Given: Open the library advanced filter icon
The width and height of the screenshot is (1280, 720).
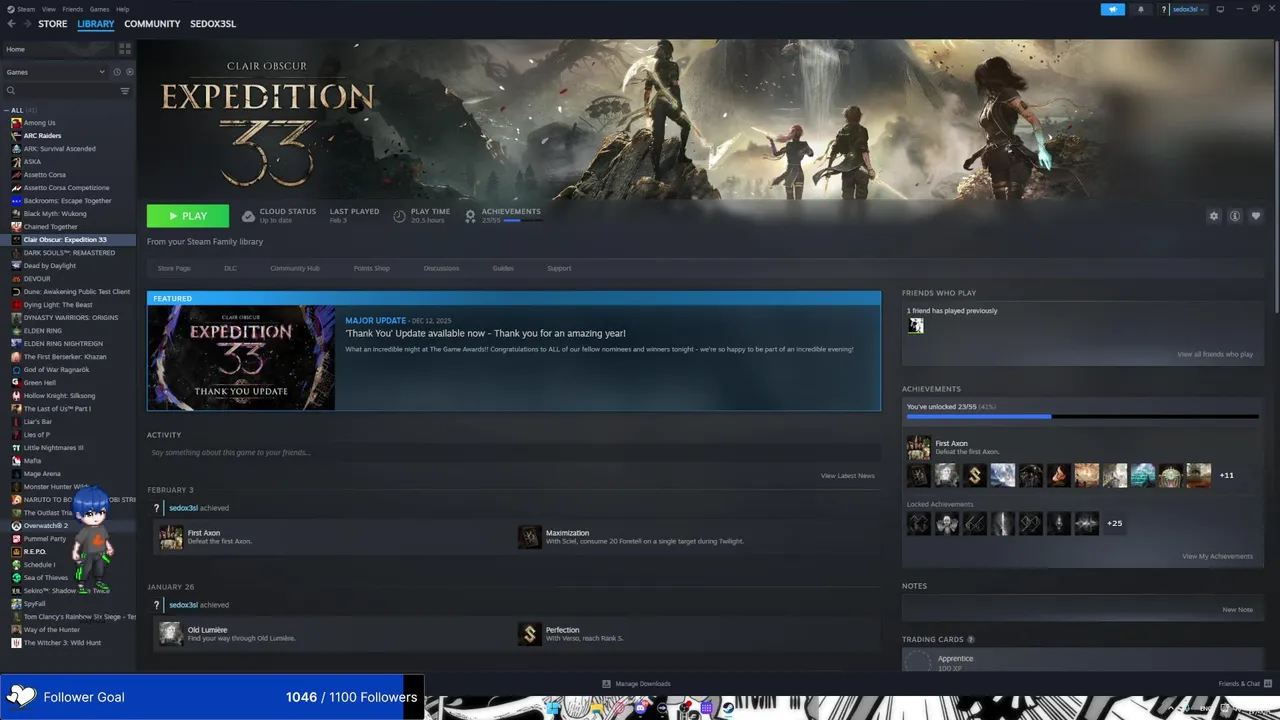Looking at the screenshot, I should (125, 91).
